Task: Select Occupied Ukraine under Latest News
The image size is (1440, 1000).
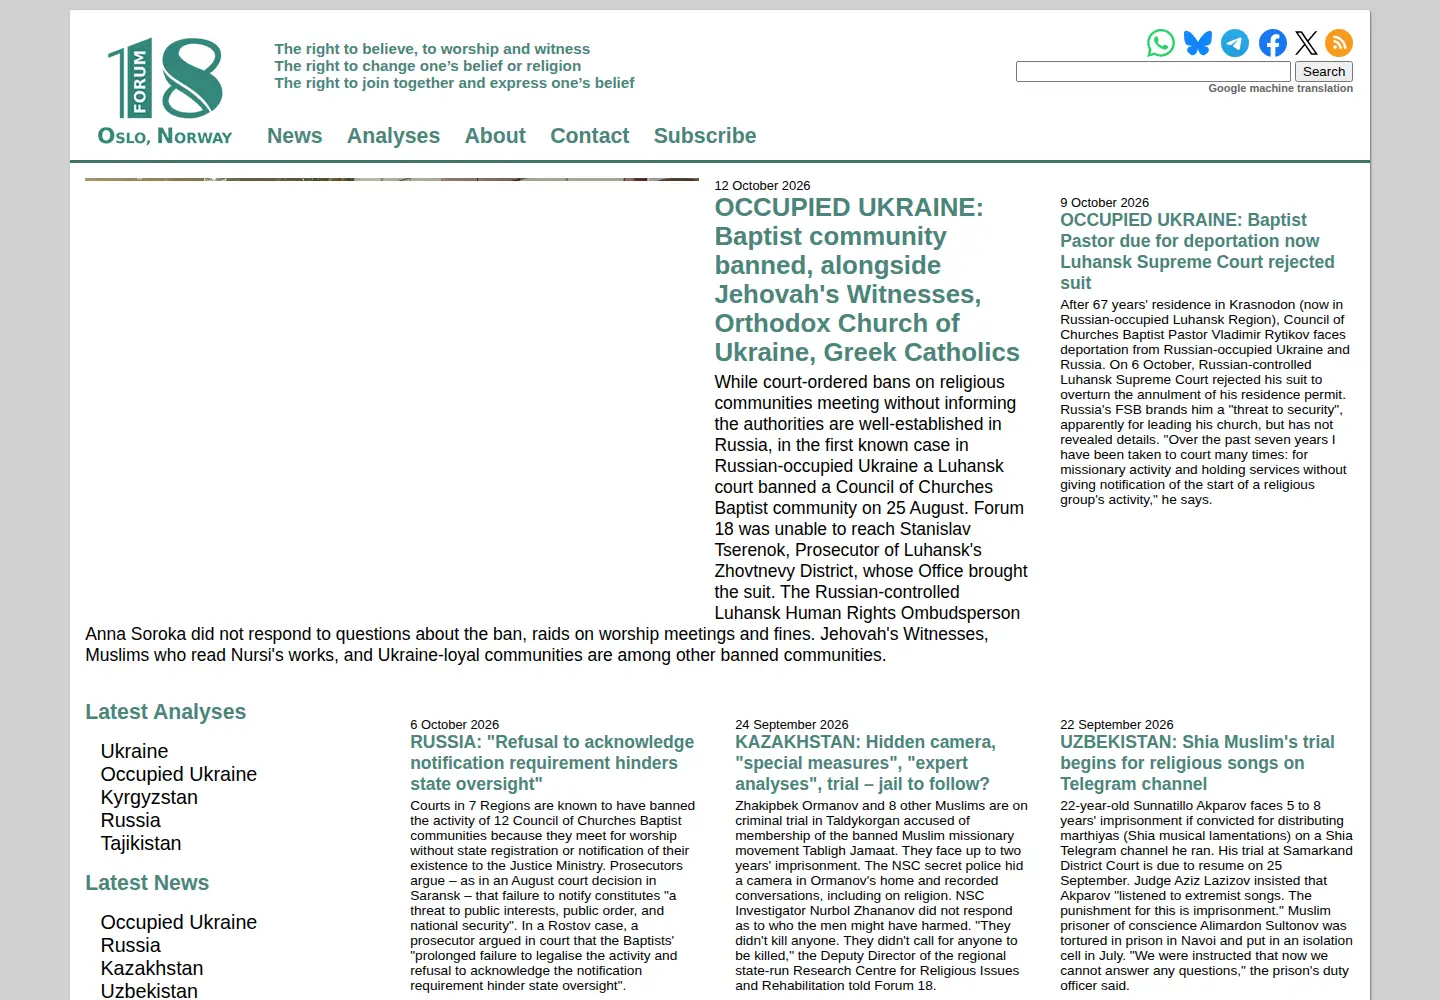Action: point(179,922)
